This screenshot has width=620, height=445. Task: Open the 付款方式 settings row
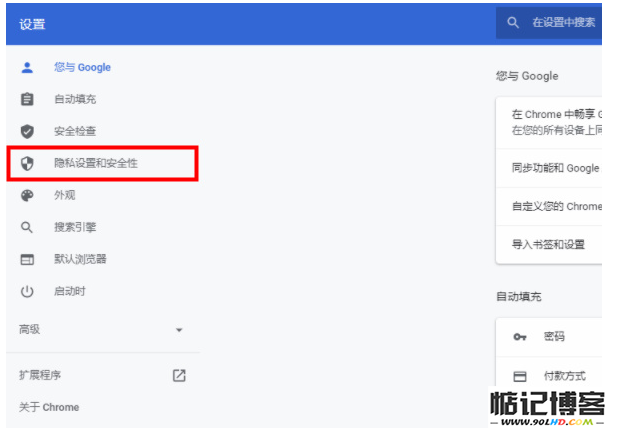pyautogui.click(x=549, y=375)
